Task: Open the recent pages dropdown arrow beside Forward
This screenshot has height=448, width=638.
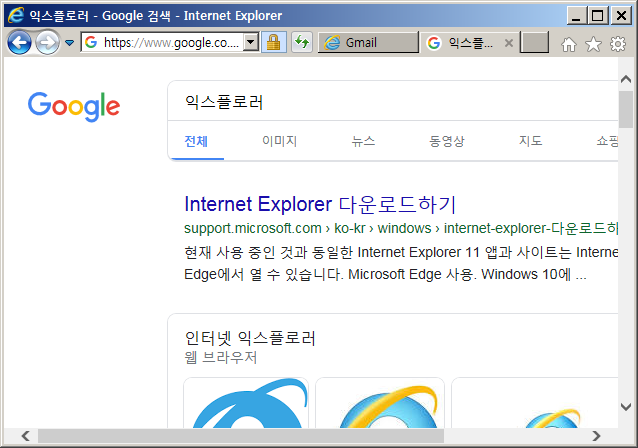Action: coord(70,42)
